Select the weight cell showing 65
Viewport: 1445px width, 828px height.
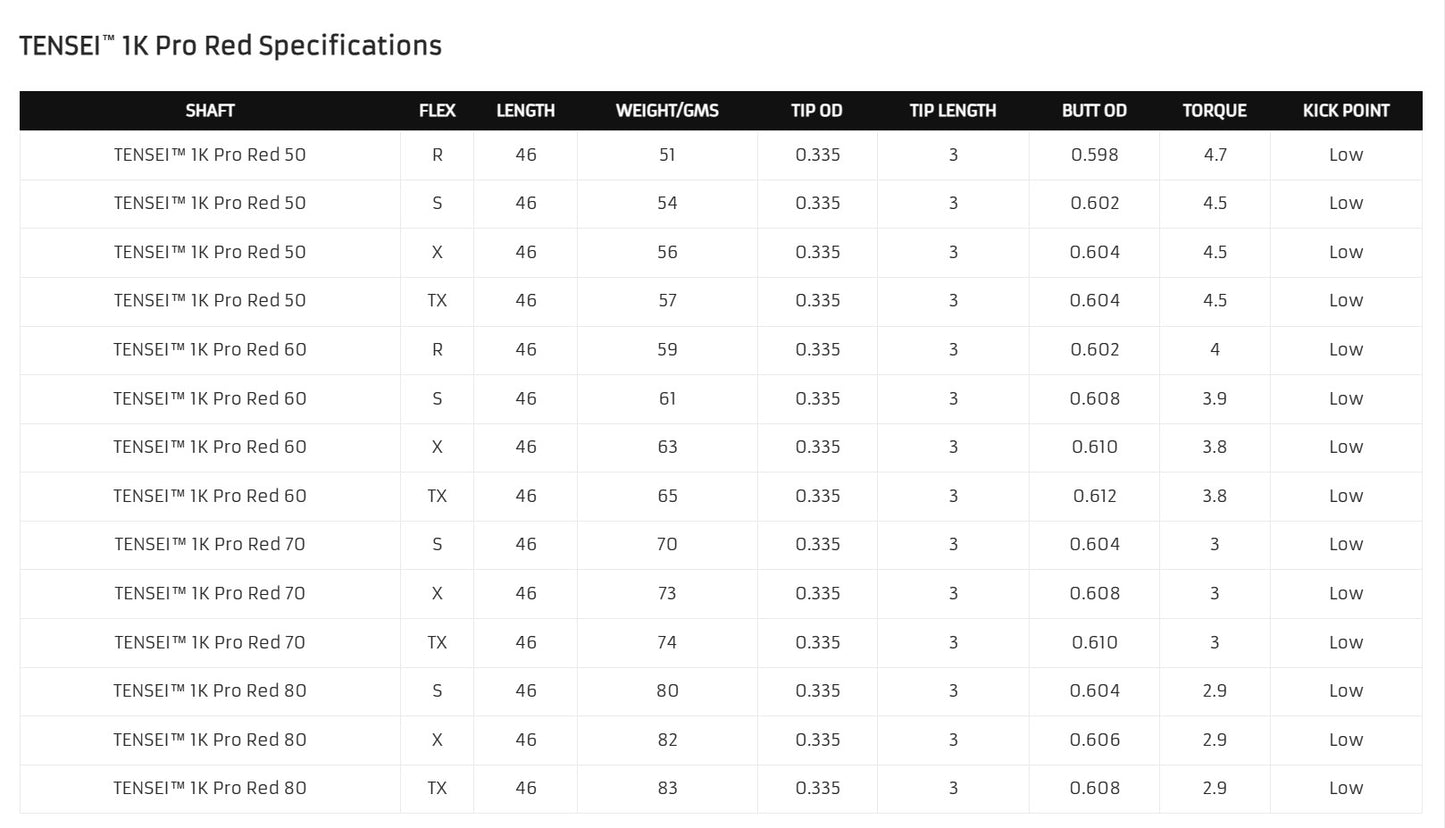[x=667, y=496]
